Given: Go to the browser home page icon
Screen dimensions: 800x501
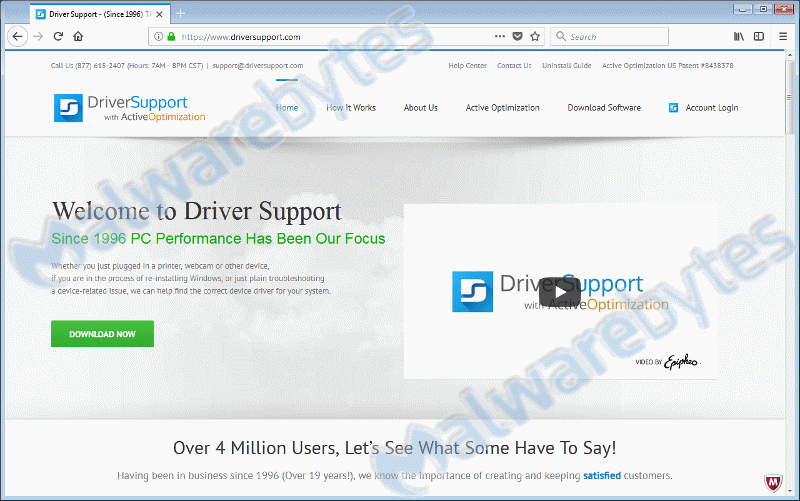Looking at the screenshot, I should point(78,36).
